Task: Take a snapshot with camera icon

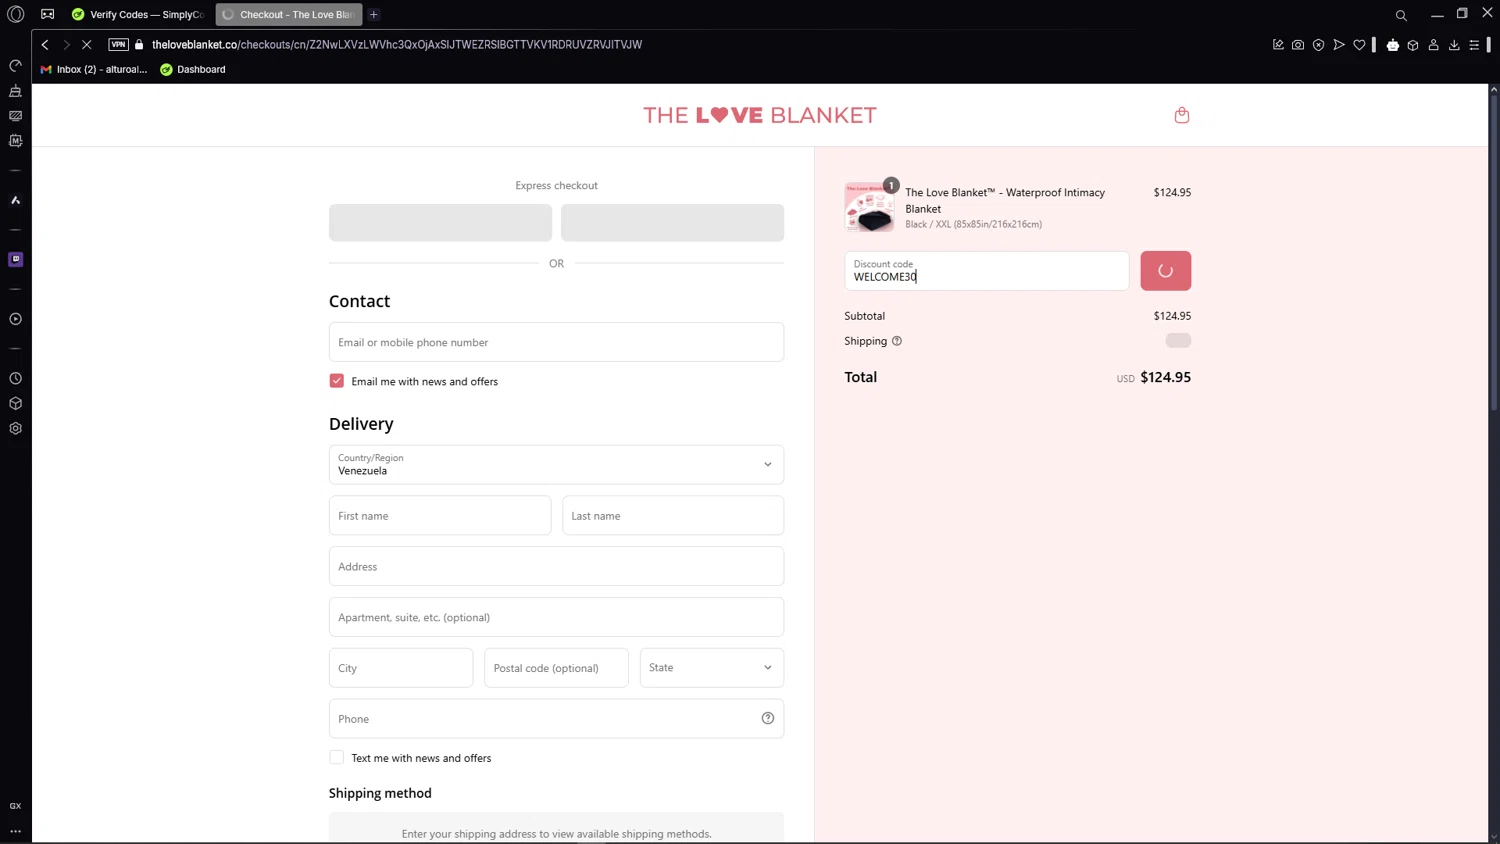Action: point(1298,44)
